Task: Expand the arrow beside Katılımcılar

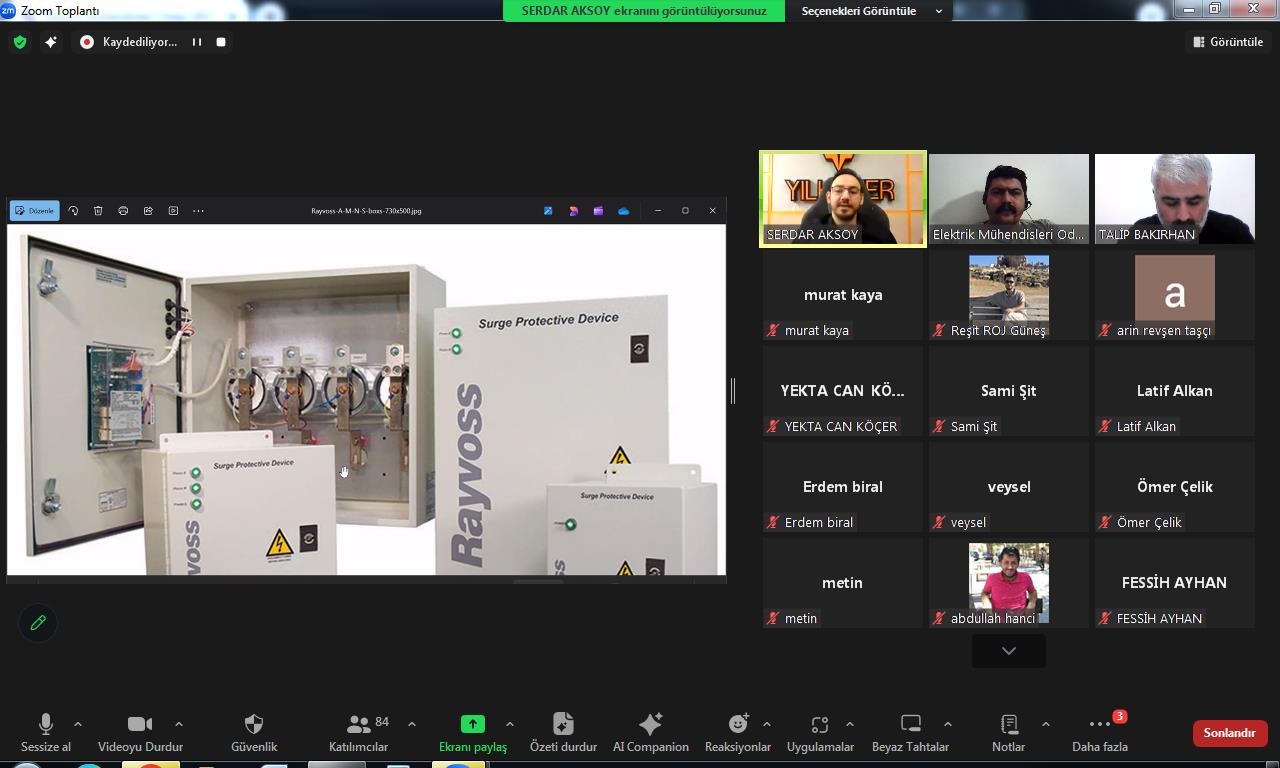Action: [x=412, y=724]
